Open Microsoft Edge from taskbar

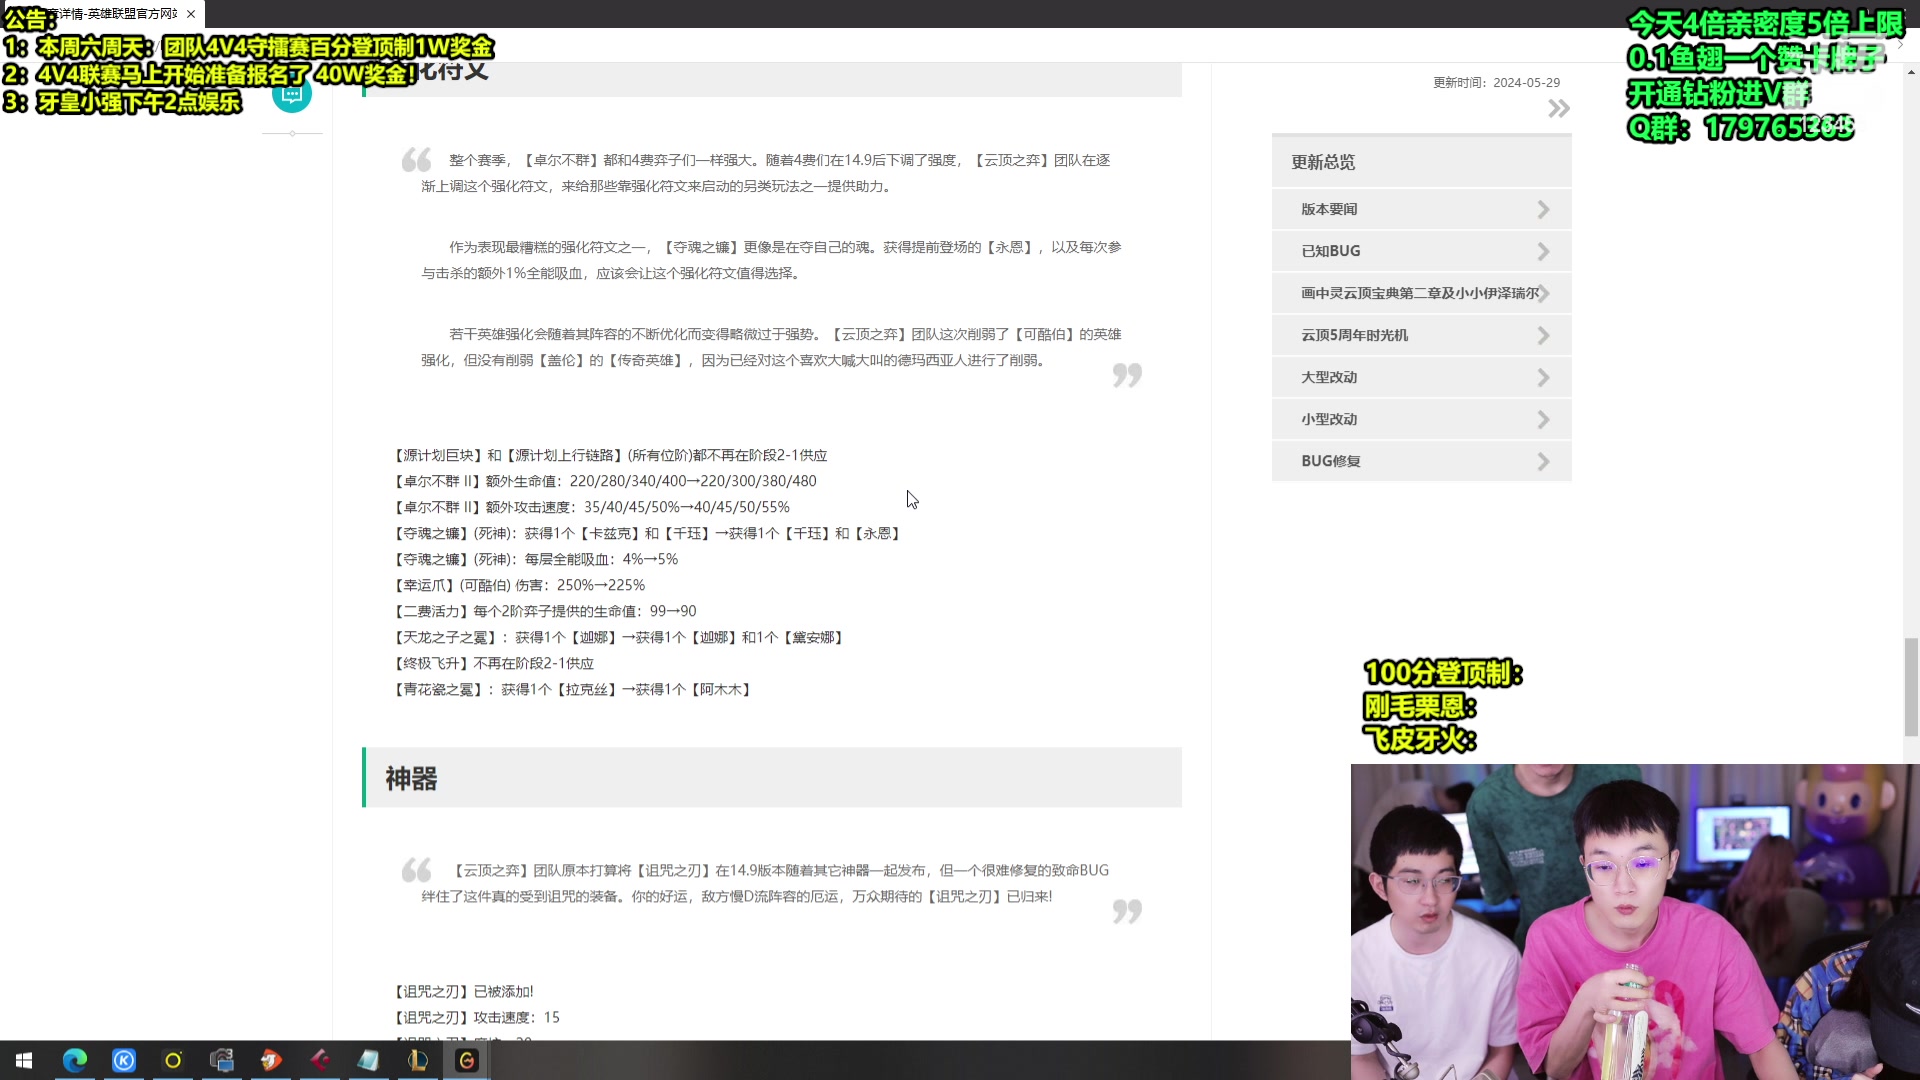tap(75, 1060)
